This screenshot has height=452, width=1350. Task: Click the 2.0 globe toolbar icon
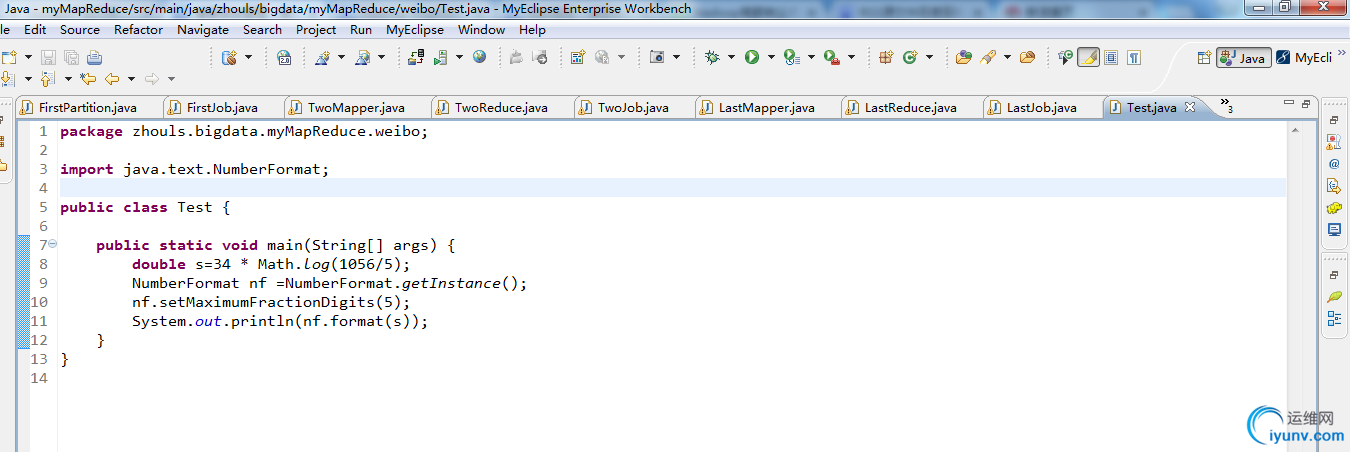284,57
